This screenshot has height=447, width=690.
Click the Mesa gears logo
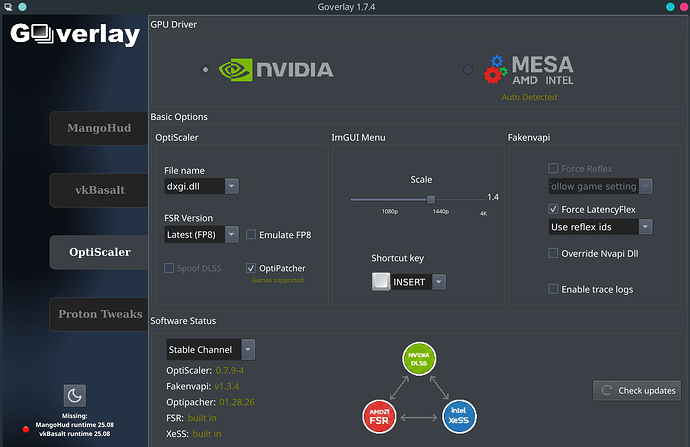(495, 70)
